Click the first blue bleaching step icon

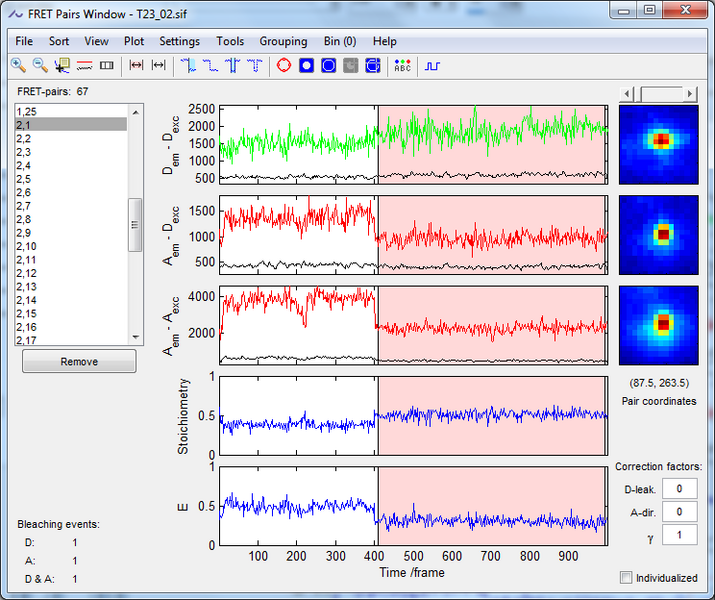pos(190,66)
